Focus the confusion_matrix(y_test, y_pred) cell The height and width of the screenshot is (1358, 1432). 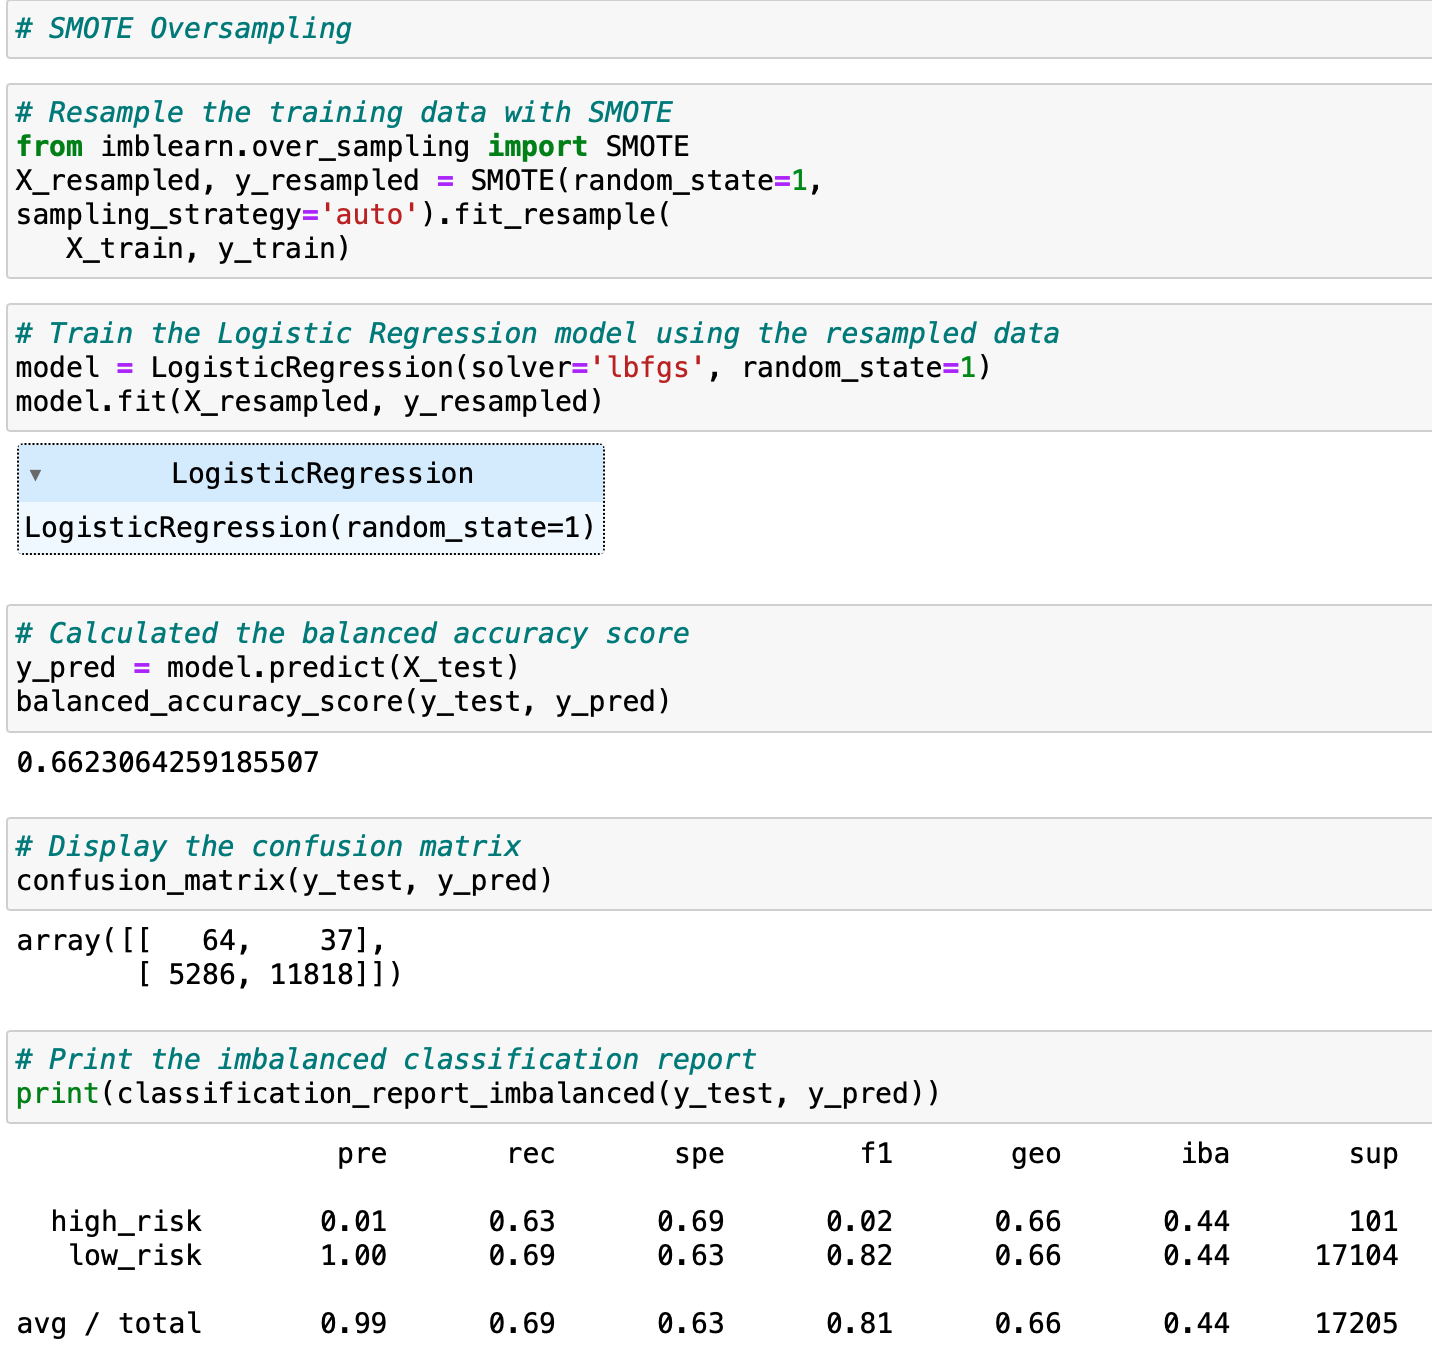pyautogui.click(x=719, y=864)
